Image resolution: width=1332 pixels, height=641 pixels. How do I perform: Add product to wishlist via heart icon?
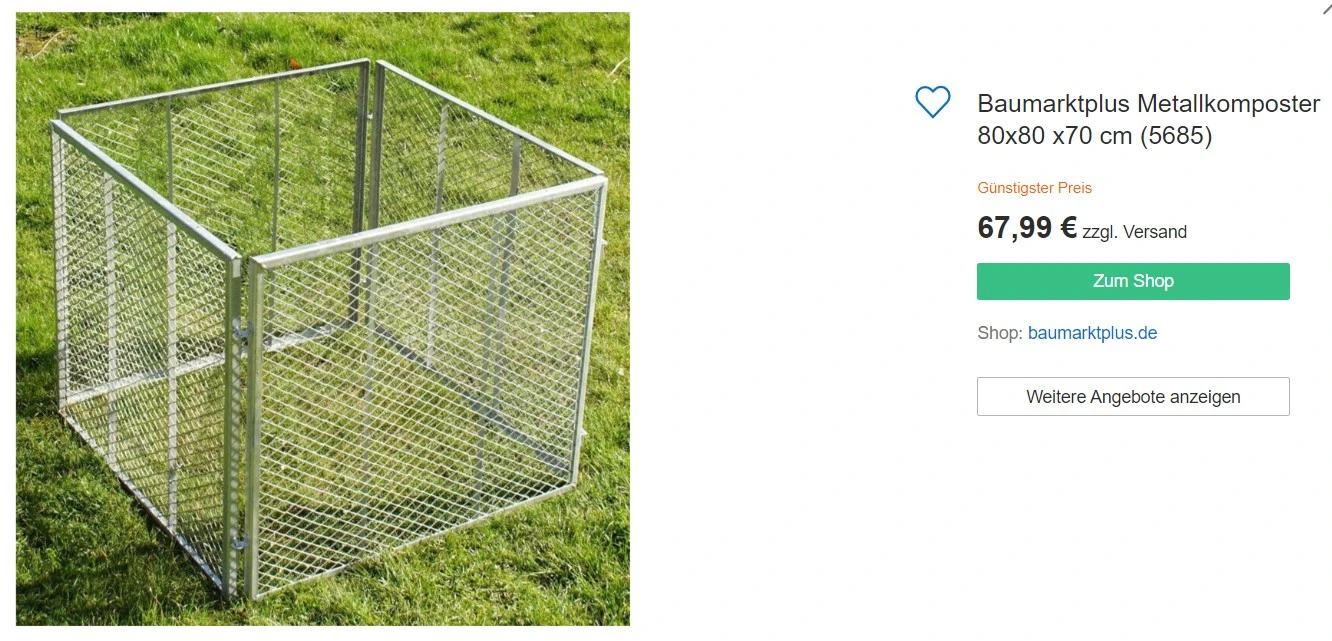click(932, 102)
